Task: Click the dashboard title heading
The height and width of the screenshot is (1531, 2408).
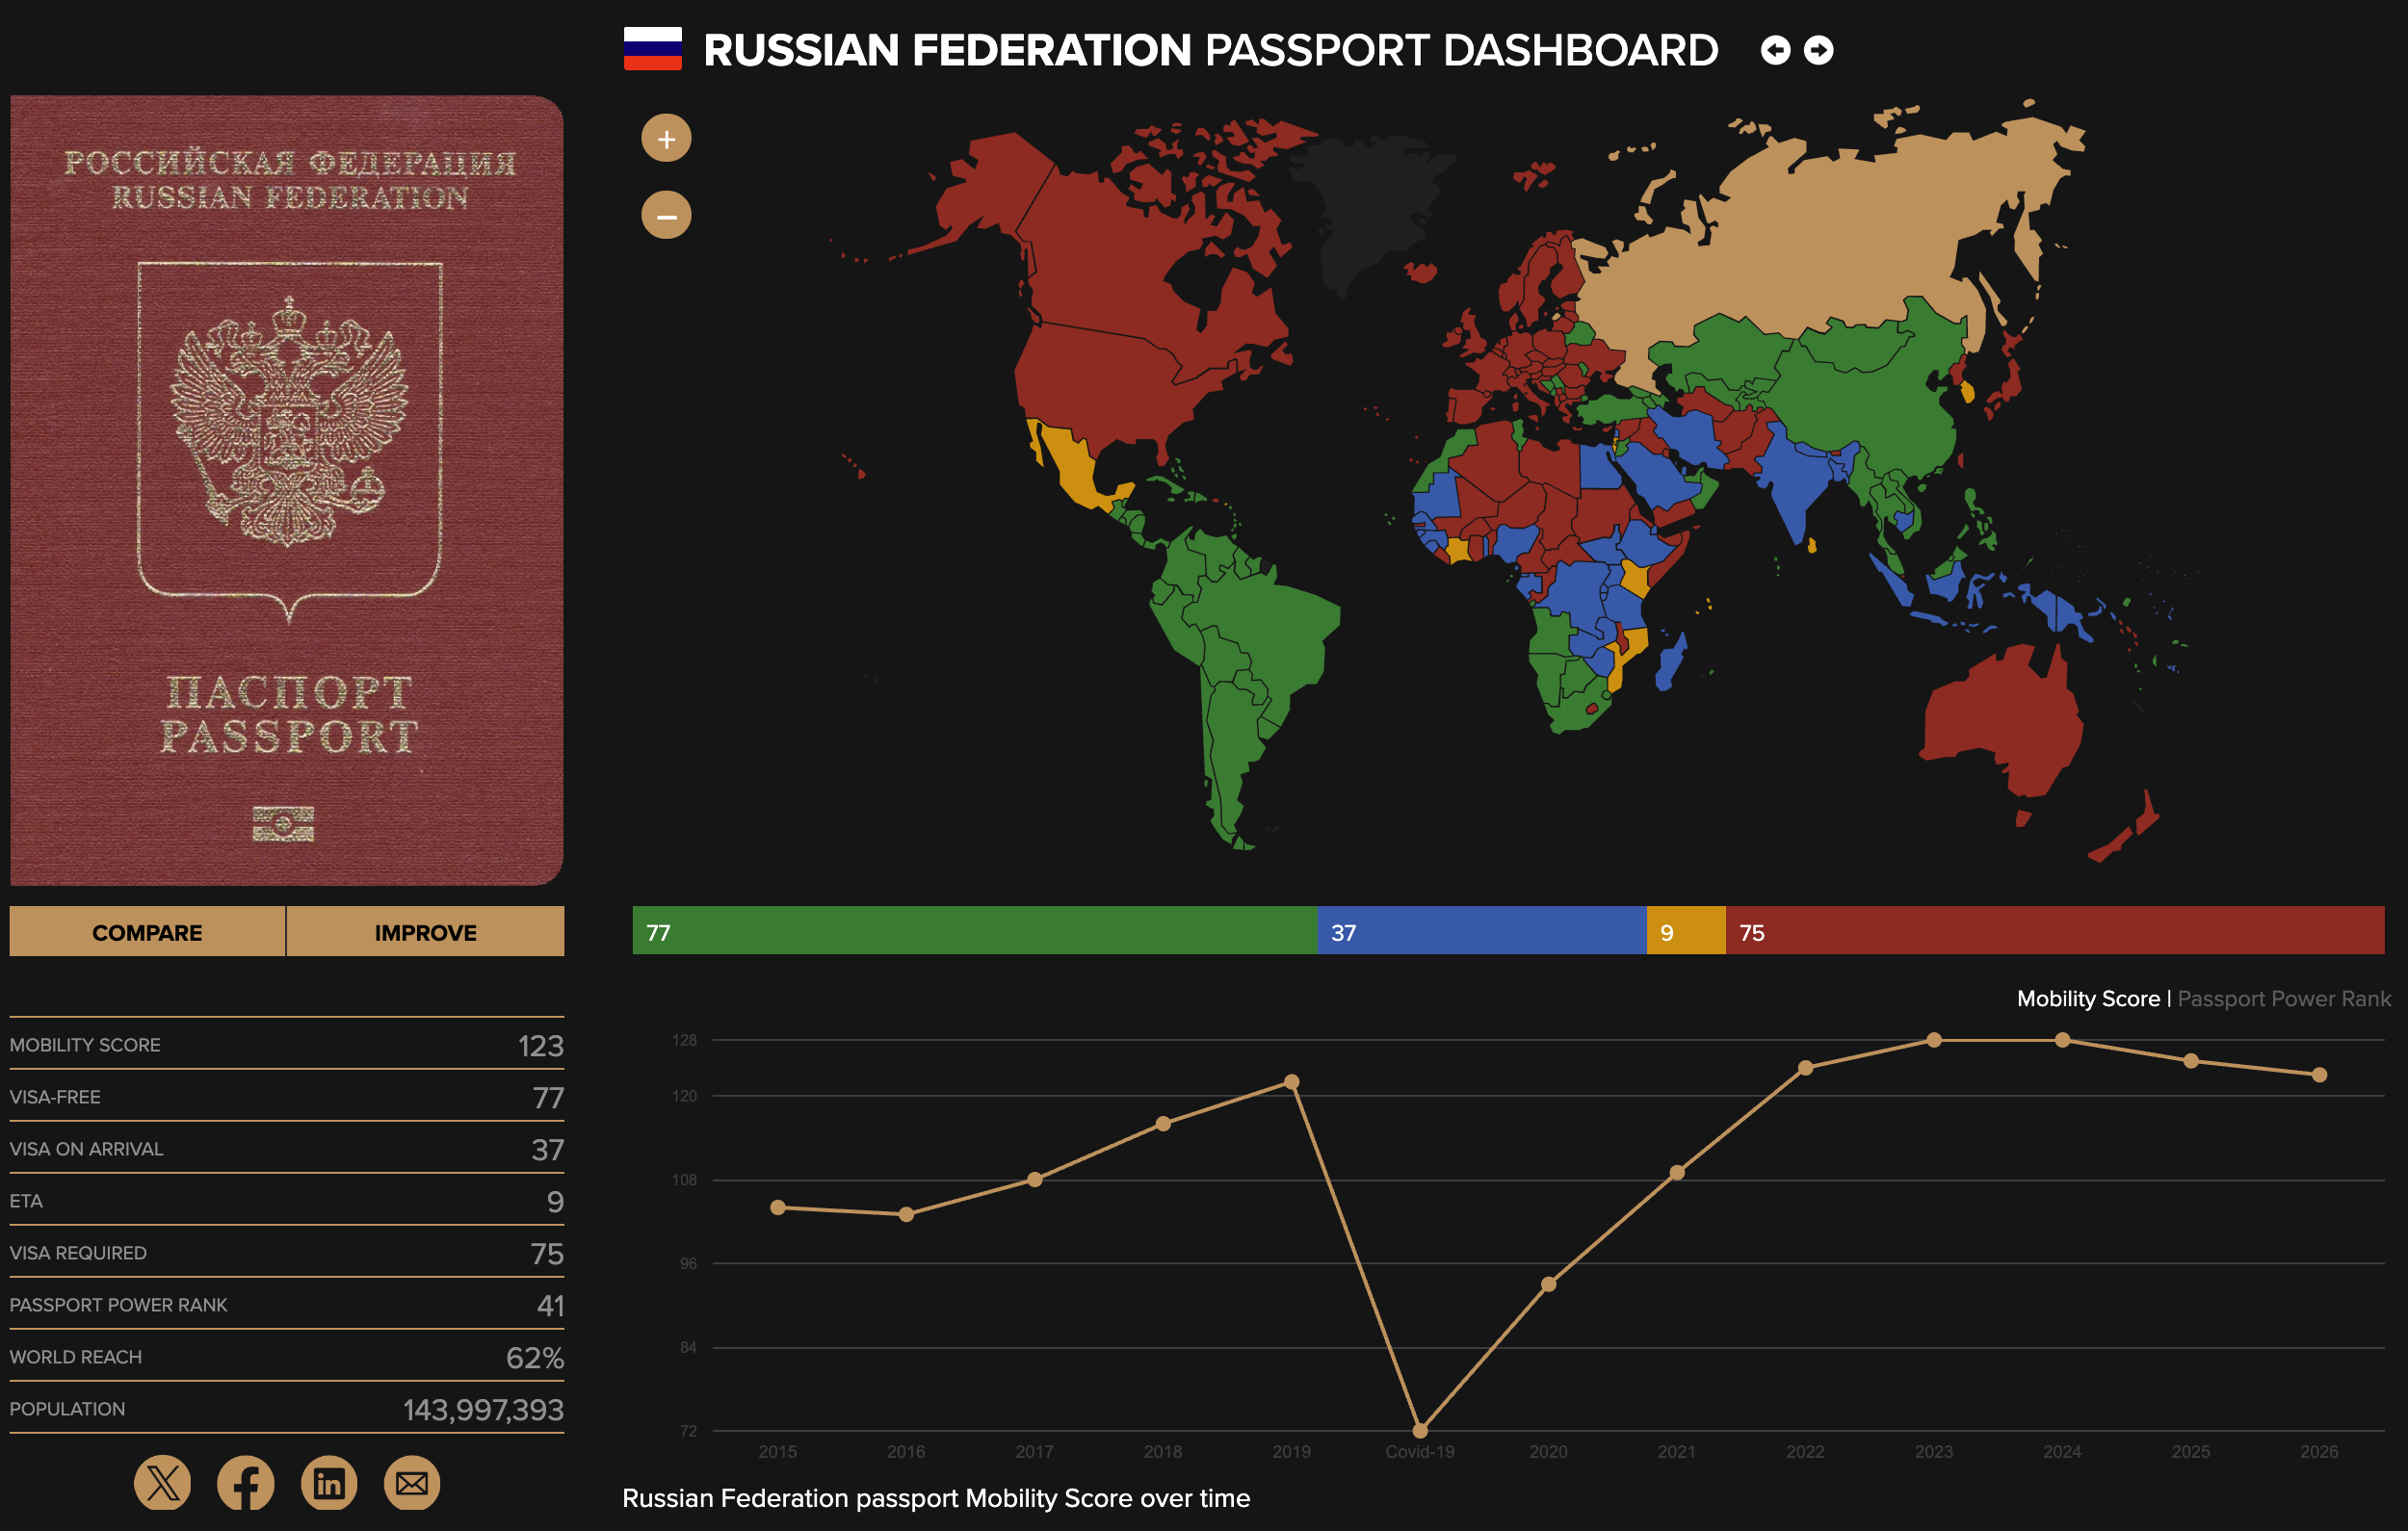Action: pyautogui.click(x=1210, y=50)
